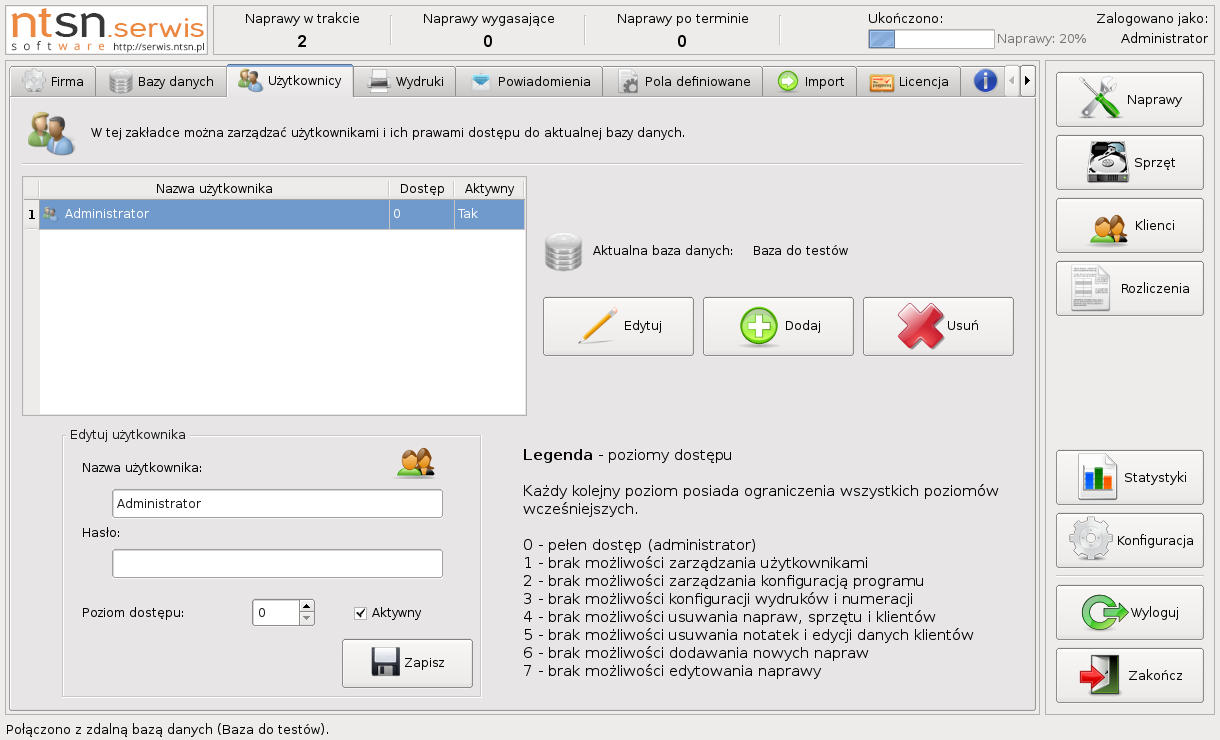Open the Sprzęt hardware section
1220x740 pixels.
click(x=1129, y=162)
